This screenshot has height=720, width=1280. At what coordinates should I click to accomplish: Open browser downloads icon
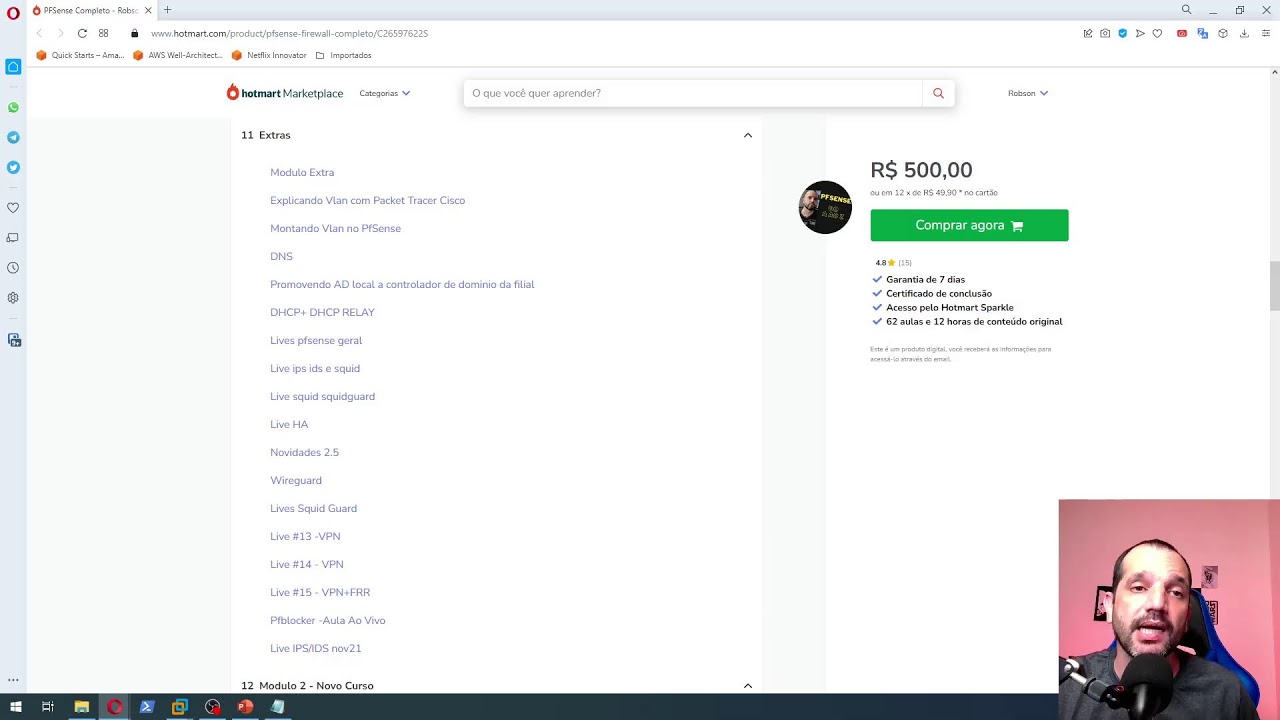(x=1244, y=33)
